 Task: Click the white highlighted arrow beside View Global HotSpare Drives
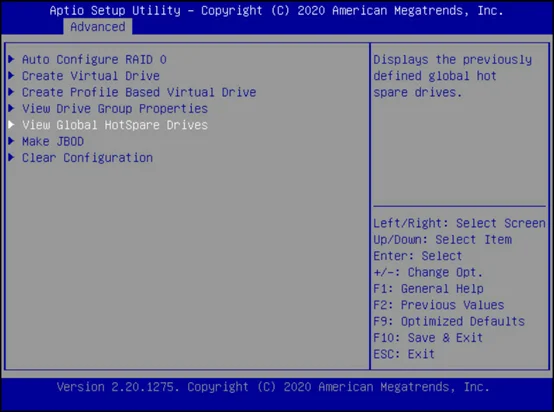click(x=12, y=124)
